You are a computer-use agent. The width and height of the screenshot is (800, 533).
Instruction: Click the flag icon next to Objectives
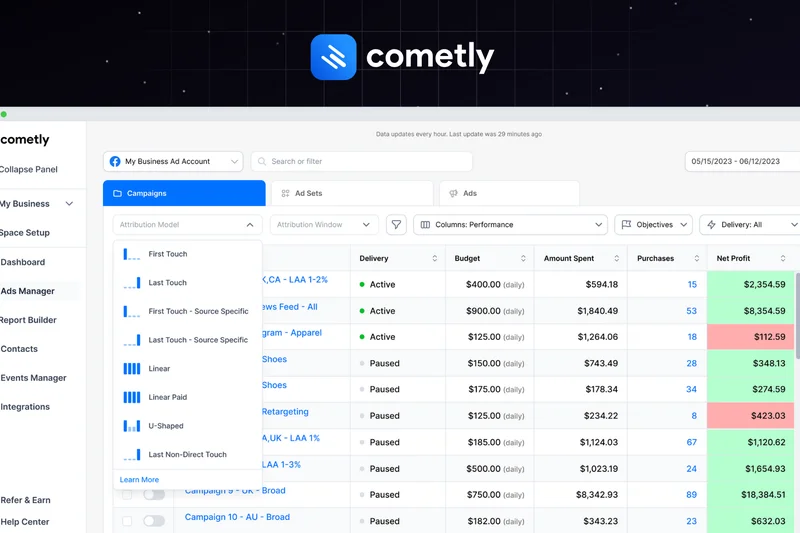click(x=626, y=224)
